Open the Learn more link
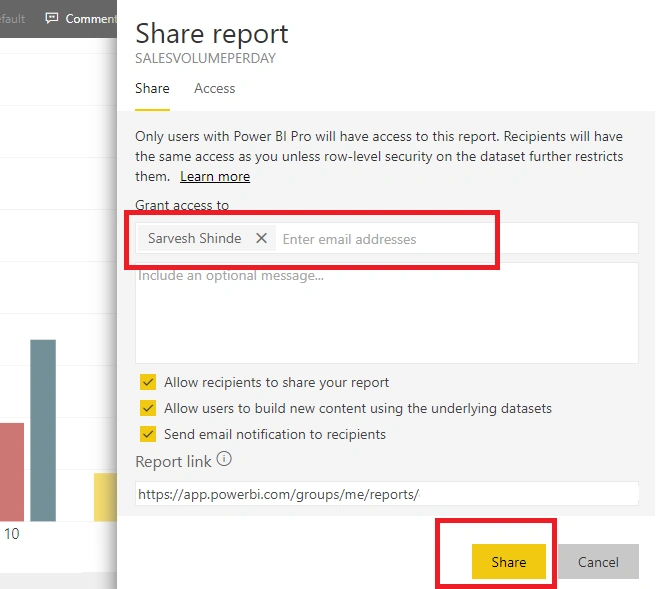This screenshot has width=656, height=589. click(x=215, y=177)
